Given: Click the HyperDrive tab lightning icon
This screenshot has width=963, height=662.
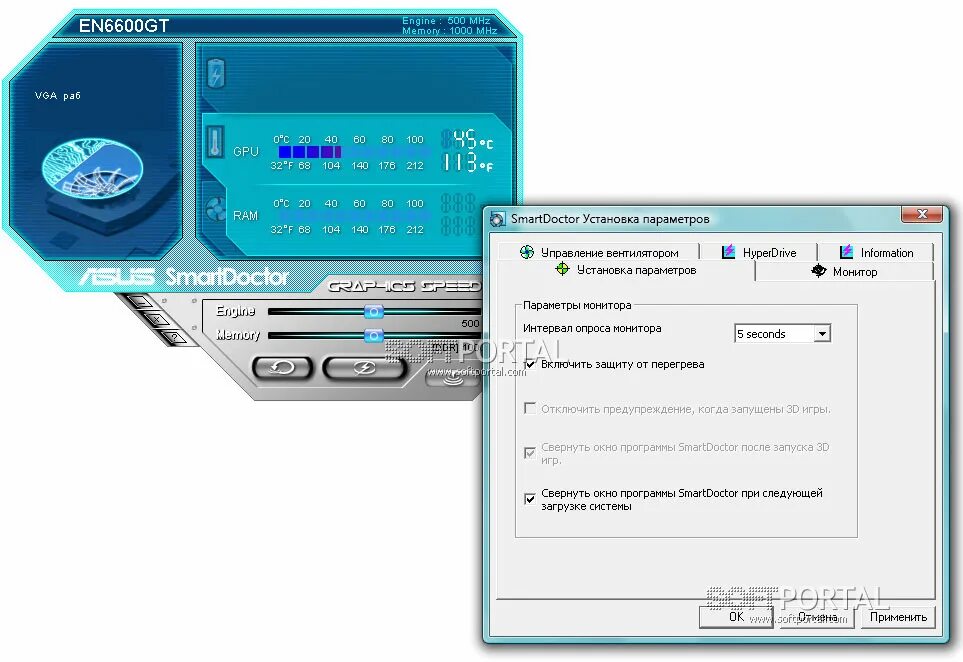Looking at the screenshot, I should pyautogui.click(x=728, y=252).
